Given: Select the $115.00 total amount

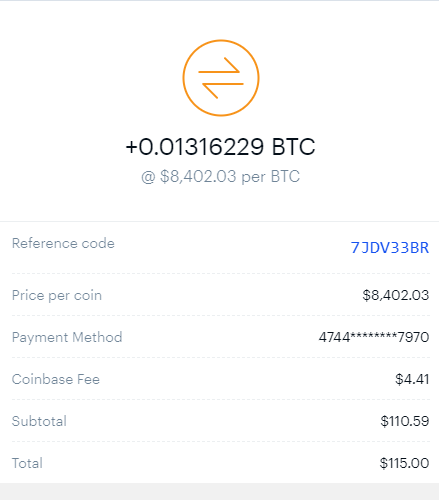Looking at the screenshot, I should point(404,463).
